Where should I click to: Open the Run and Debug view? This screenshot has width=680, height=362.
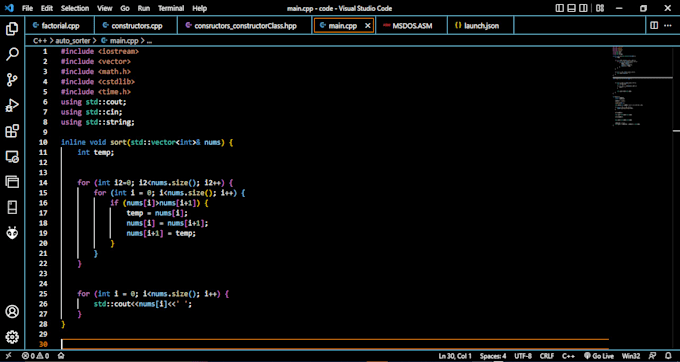coord(12,105)
